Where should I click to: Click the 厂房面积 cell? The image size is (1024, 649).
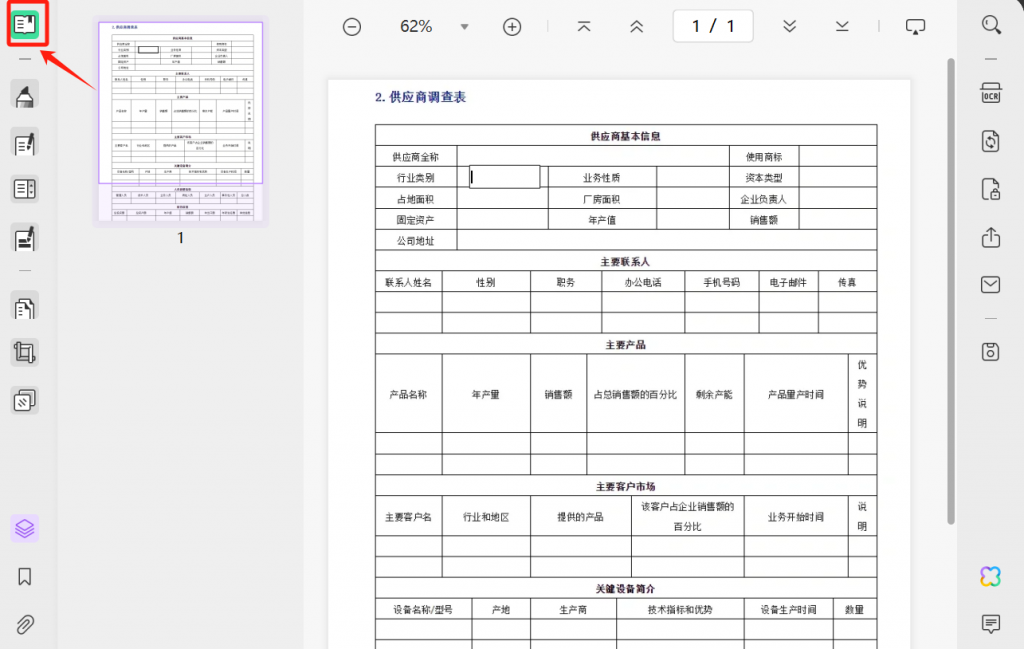tap(602, 199)
